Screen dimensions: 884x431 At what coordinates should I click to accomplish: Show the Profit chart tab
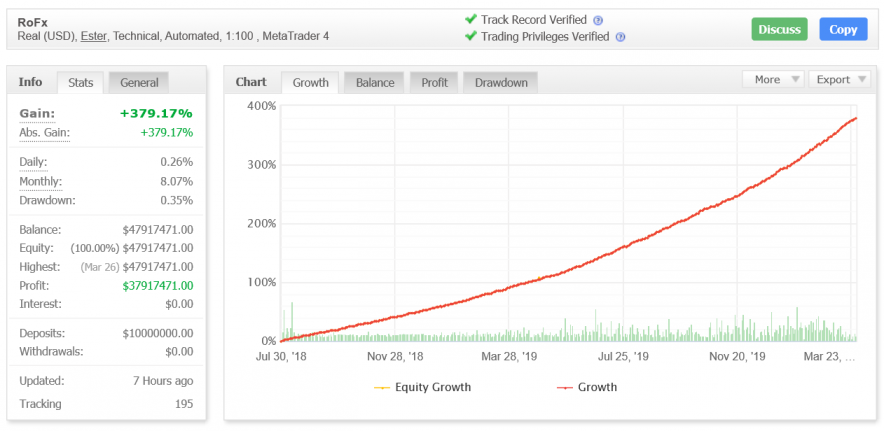(434, 83)
